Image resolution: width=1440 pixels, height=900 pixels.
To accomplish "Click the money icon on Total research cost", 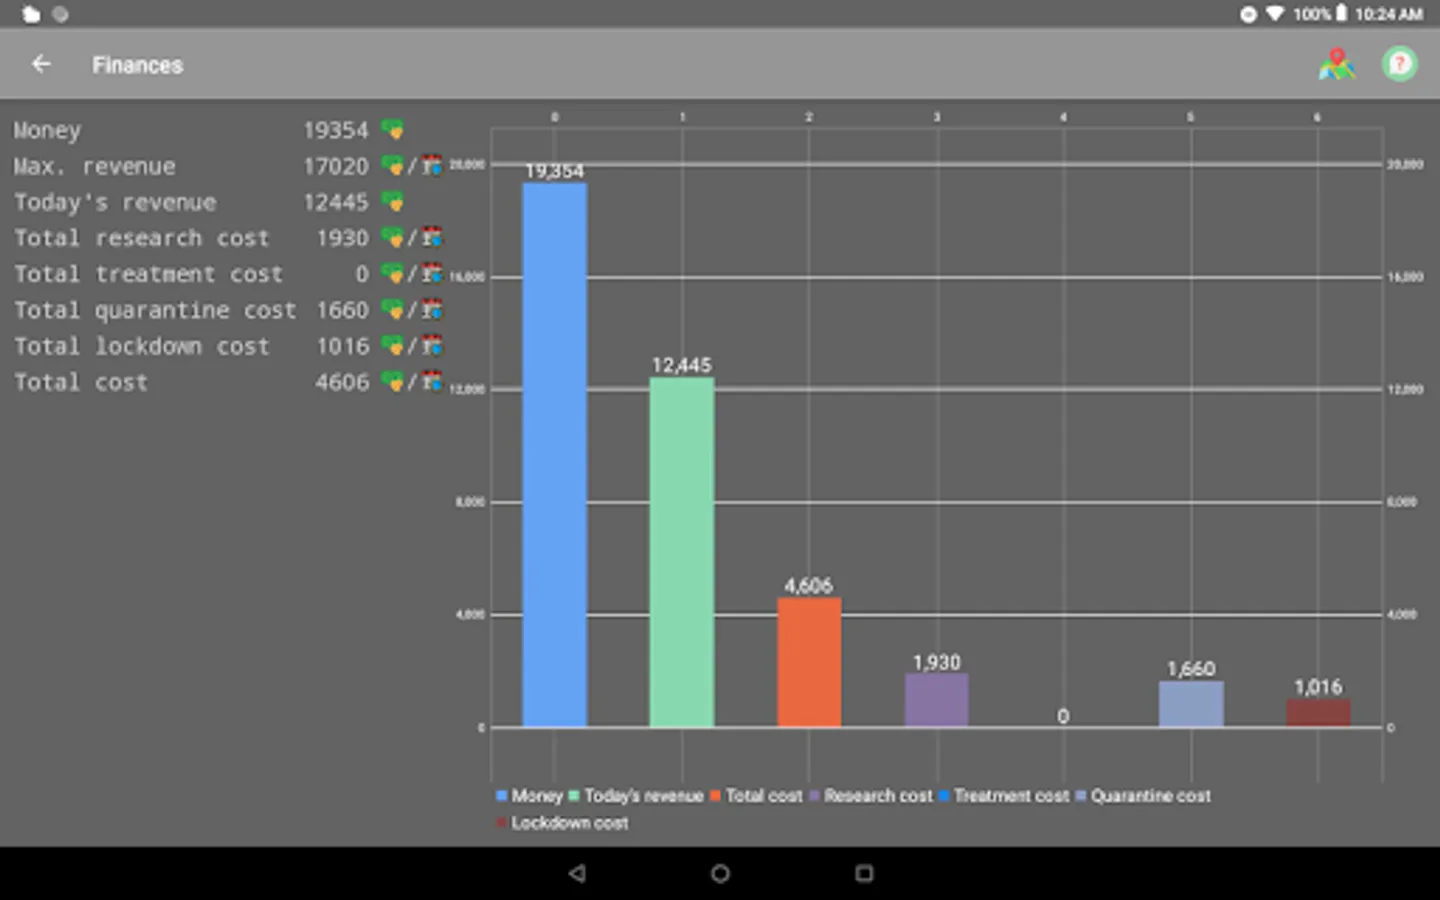I will coord(393,238).
